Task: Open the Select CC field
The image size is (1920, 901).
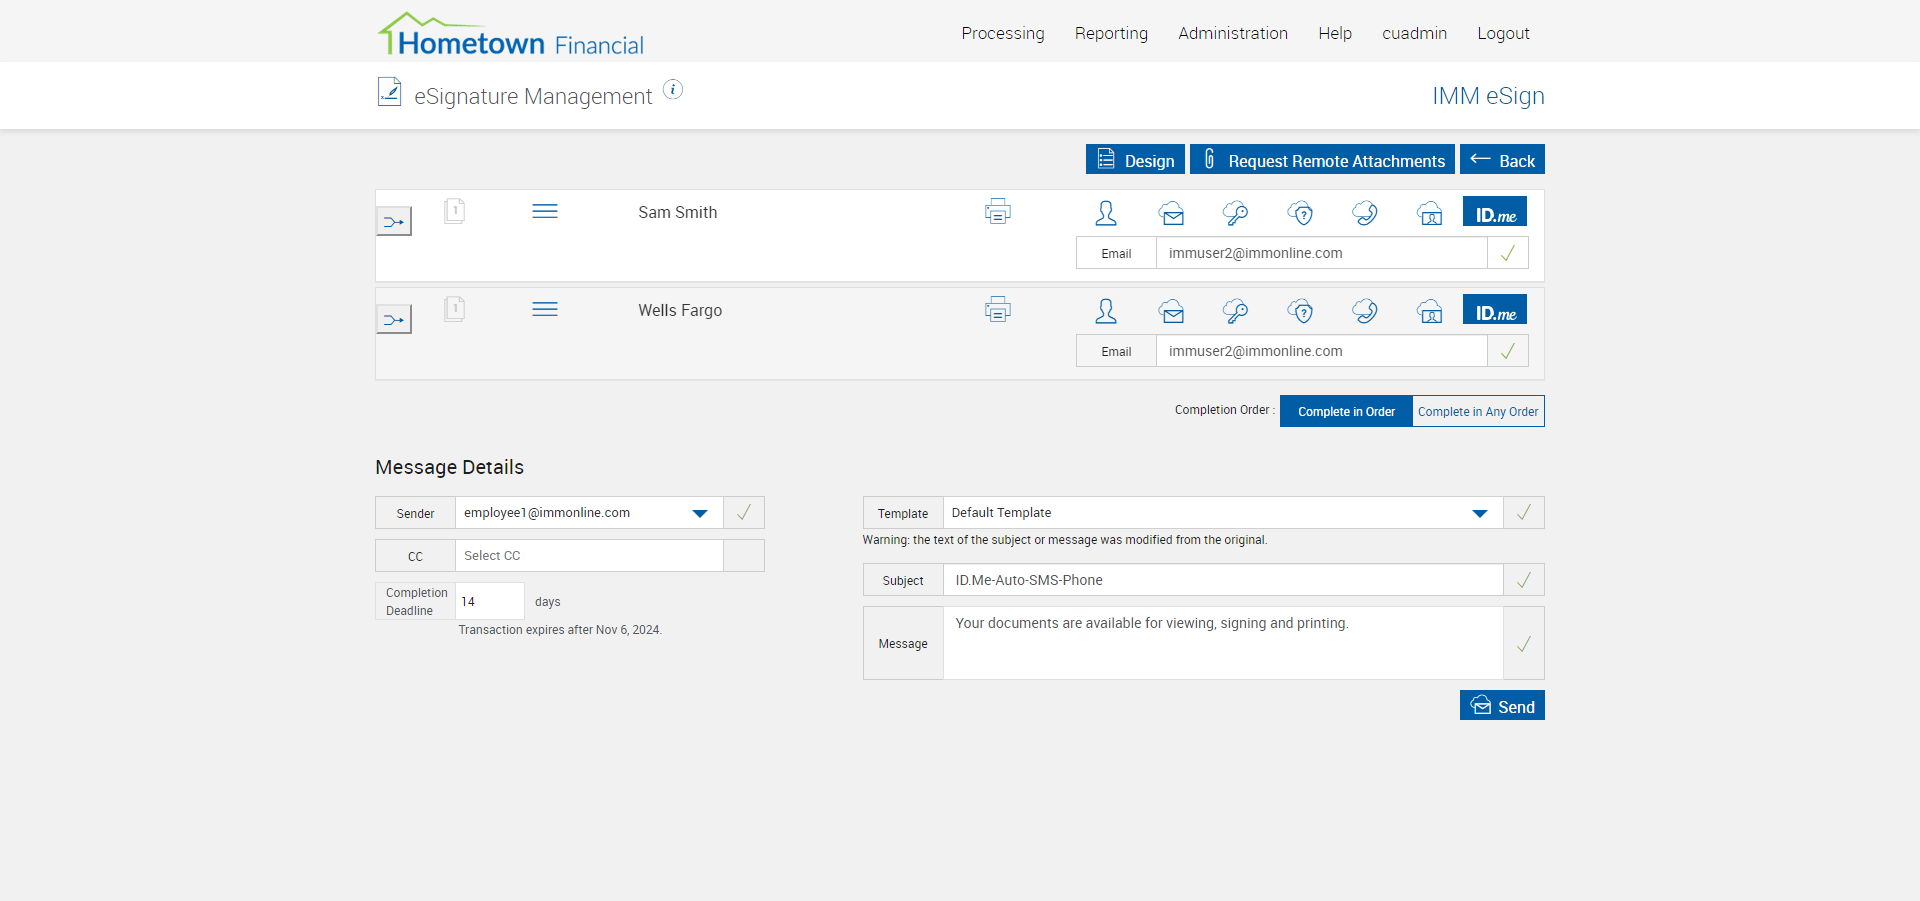Action: [589, 555]
